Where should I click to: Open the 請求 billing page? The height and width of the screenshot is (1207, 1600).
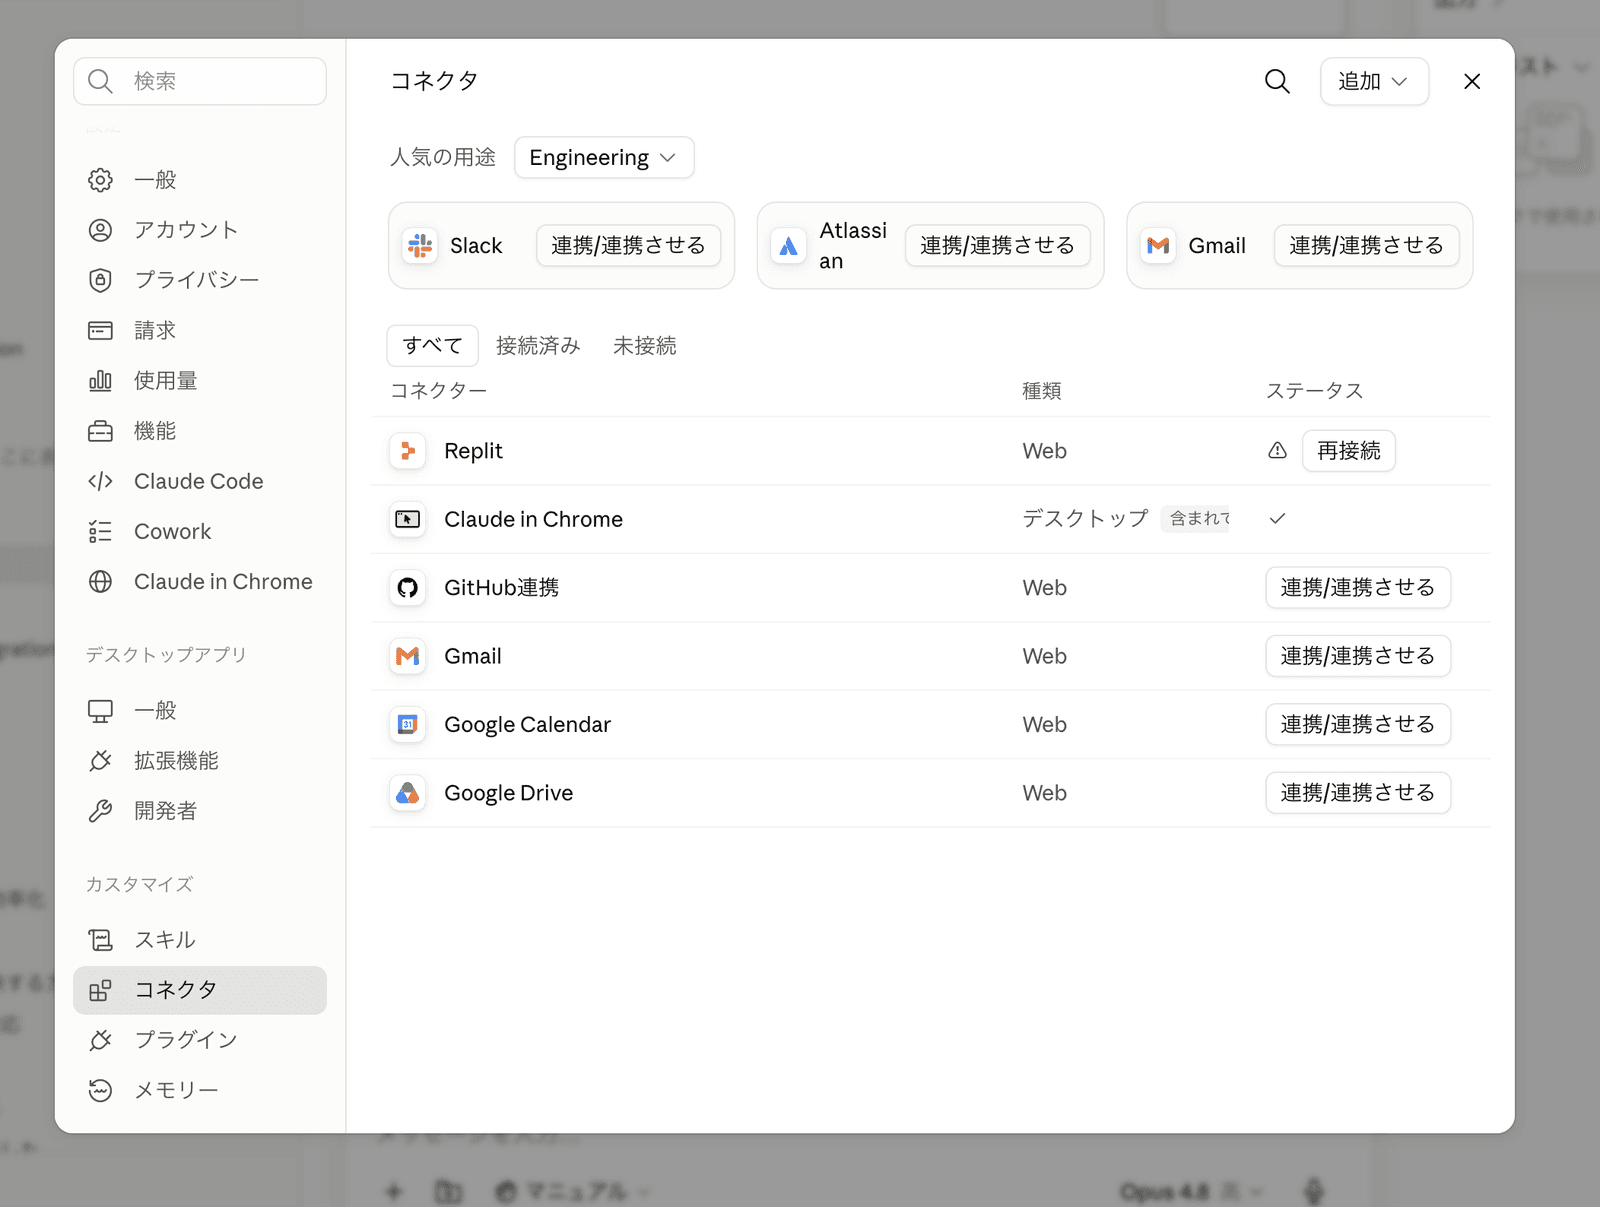[x=200, y=330]
